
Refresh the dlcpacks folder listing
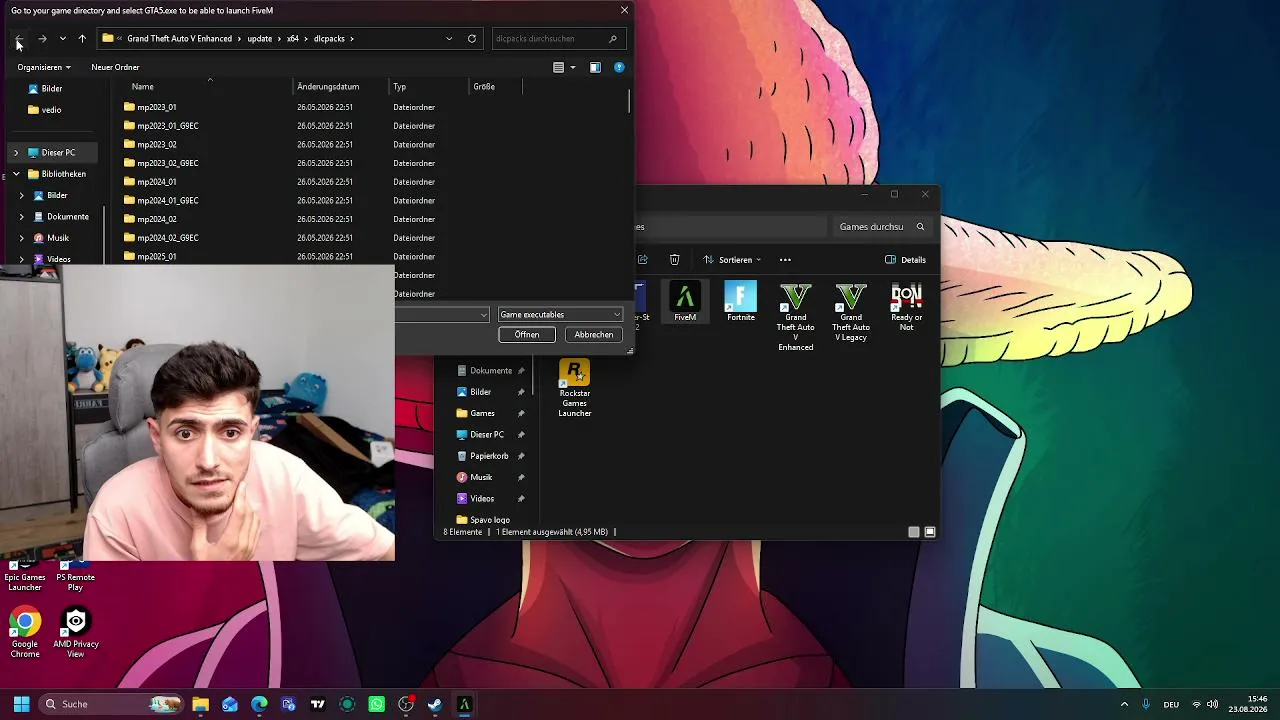(472, 39)
